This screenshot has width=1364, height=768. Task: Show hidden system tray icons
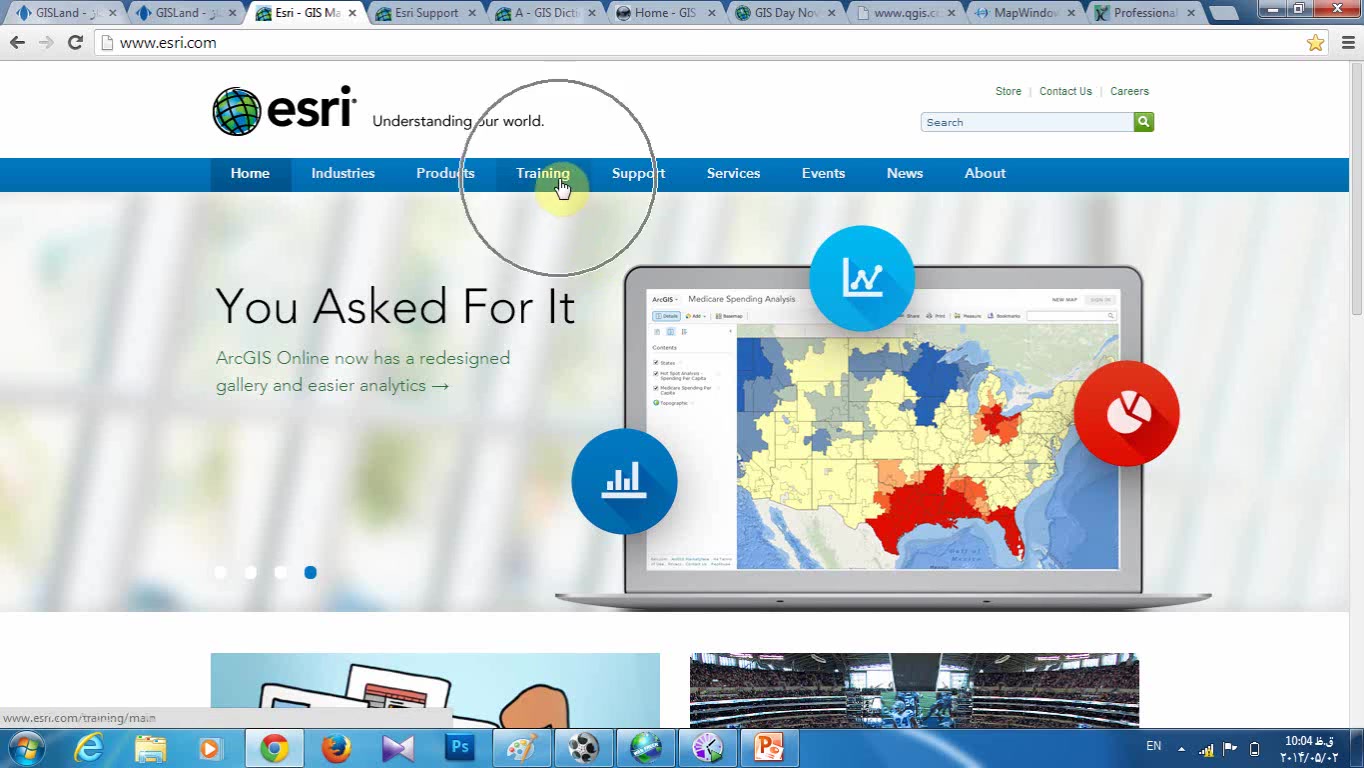[1181, 748]
